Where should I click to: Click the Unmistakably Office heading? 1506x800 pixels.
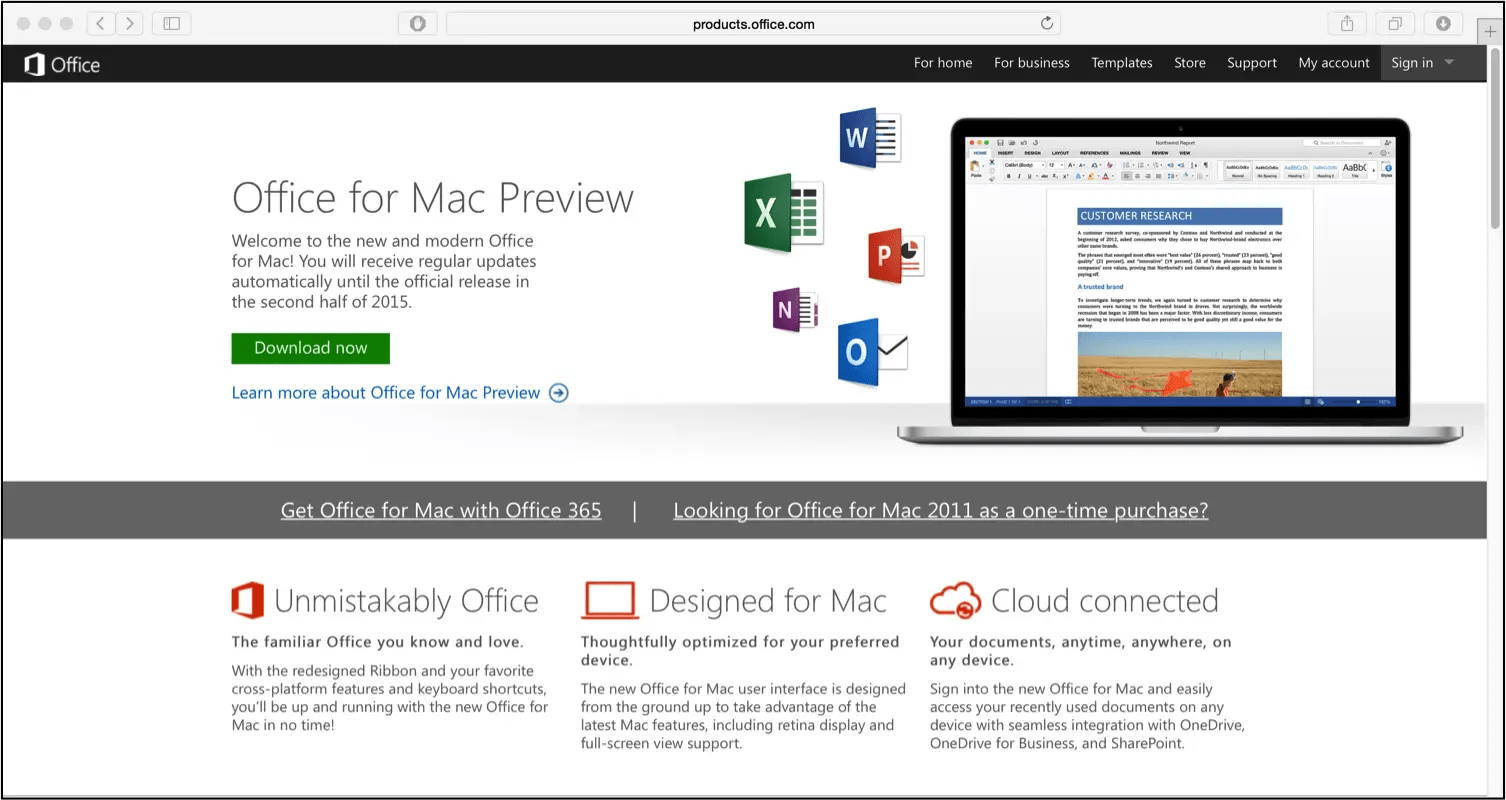406,601
